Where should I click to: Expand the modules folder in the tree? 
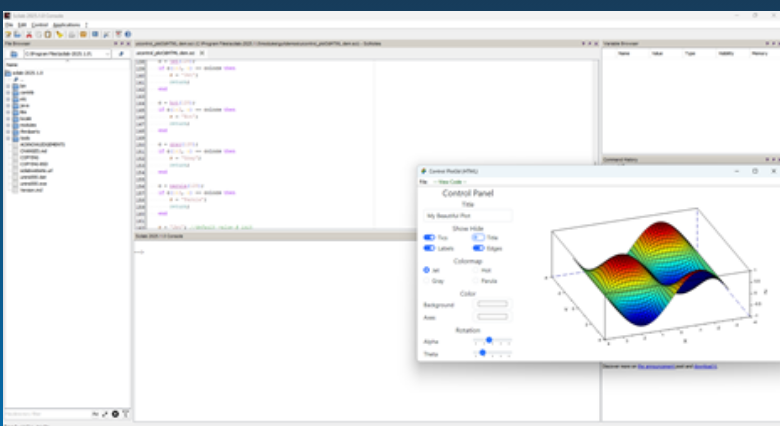click(x=8, y=126)
